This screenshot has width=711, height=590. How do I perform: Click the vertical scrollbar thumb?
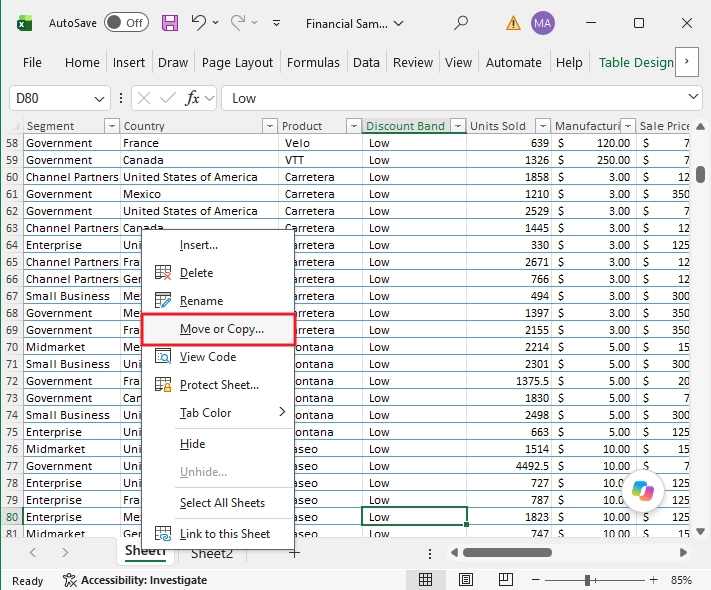(x=700, y=174)
